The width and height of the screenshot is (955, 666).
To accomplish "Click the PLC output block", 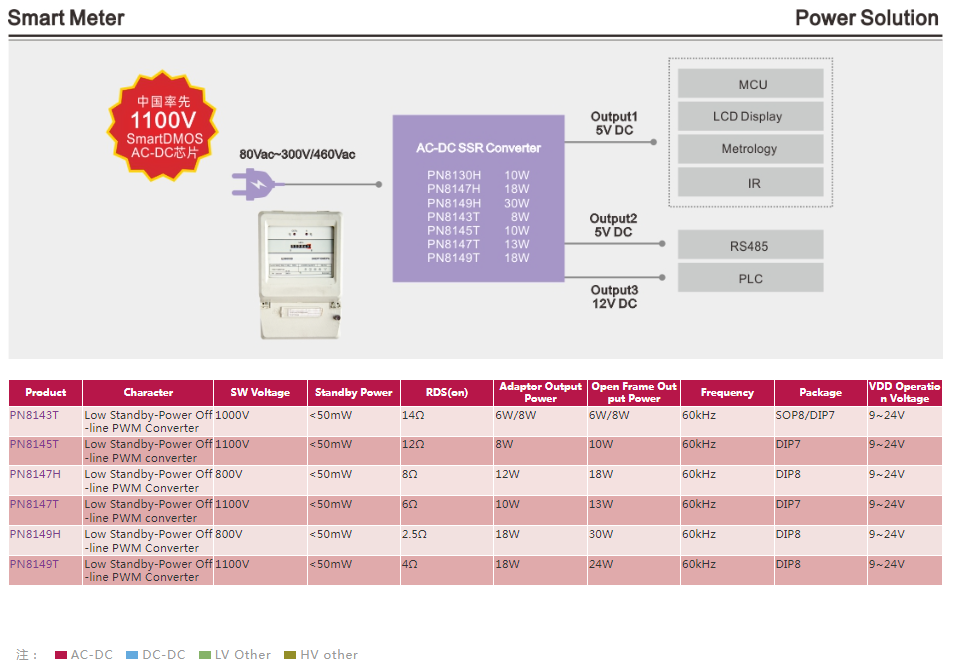I will tap(751, 278).
